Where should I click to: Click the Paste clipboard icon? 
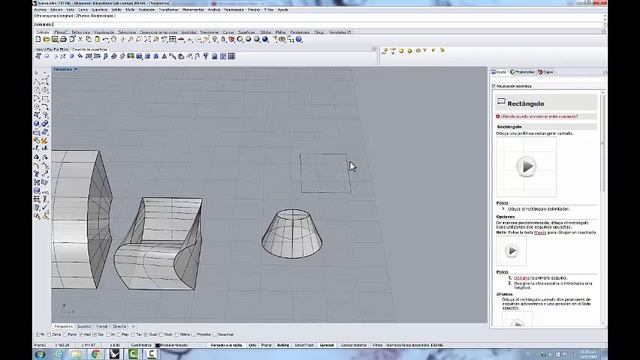[97, 39]
